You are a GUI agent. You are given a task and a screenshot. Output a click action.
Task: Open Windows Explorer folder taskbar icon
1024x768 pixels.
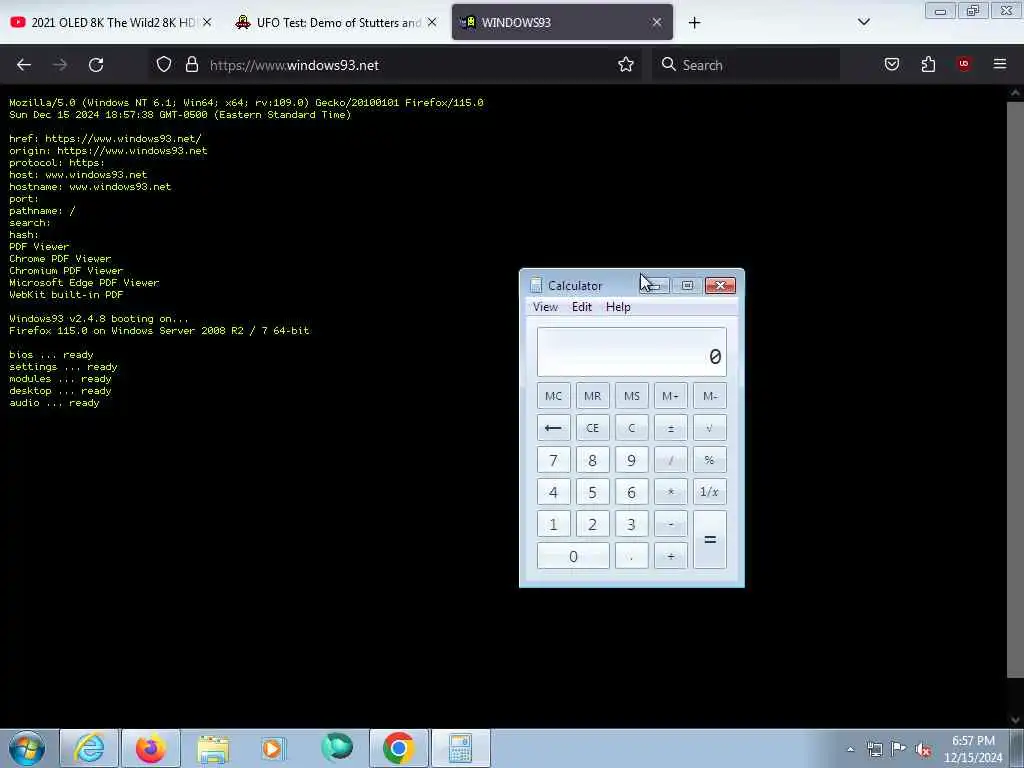[x=213, y=748]
